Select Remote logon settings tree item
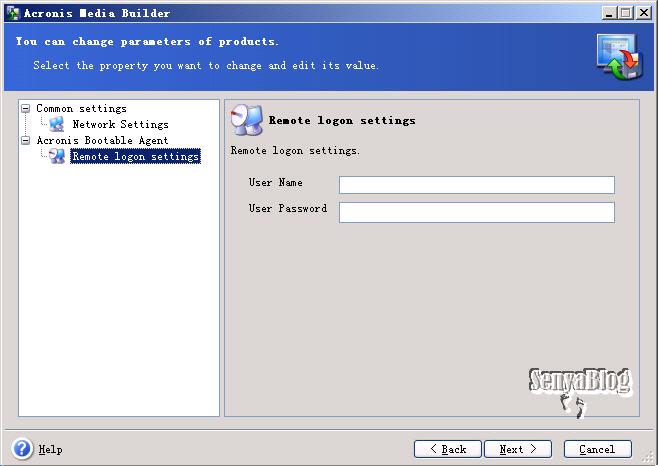 (136, 156)
